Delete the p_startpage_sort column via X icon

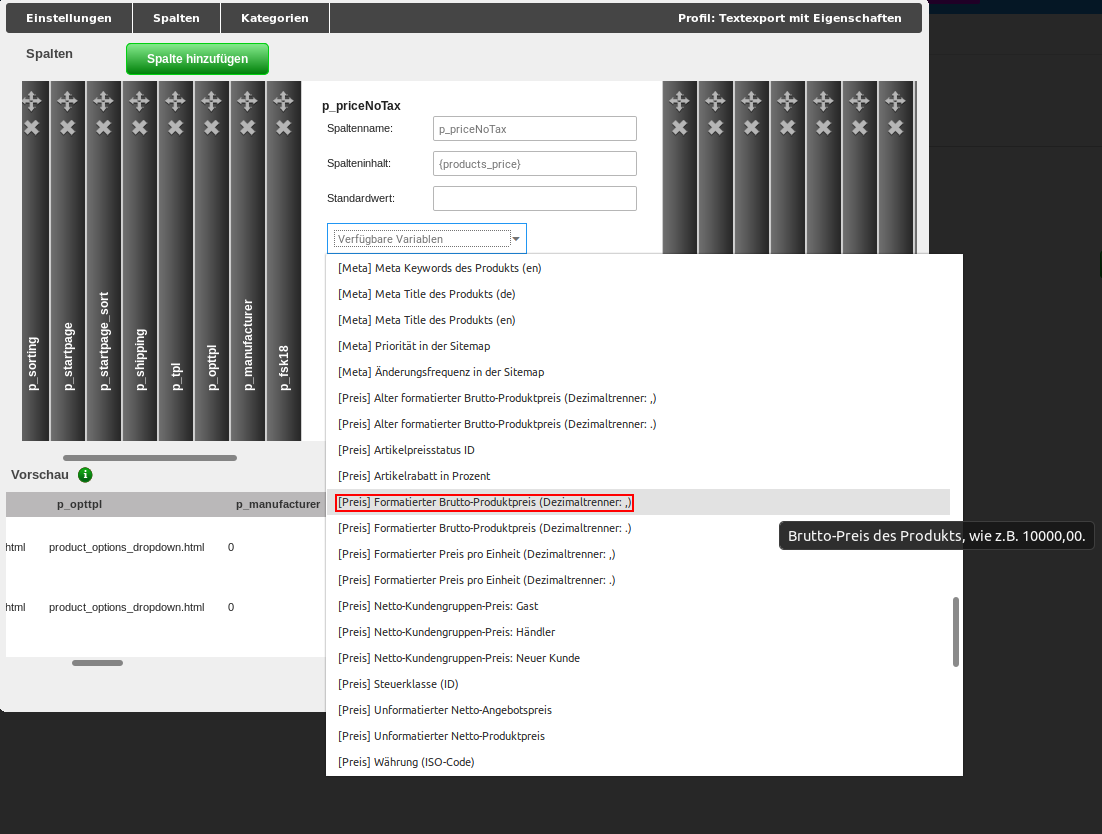(x=103, y=126)
